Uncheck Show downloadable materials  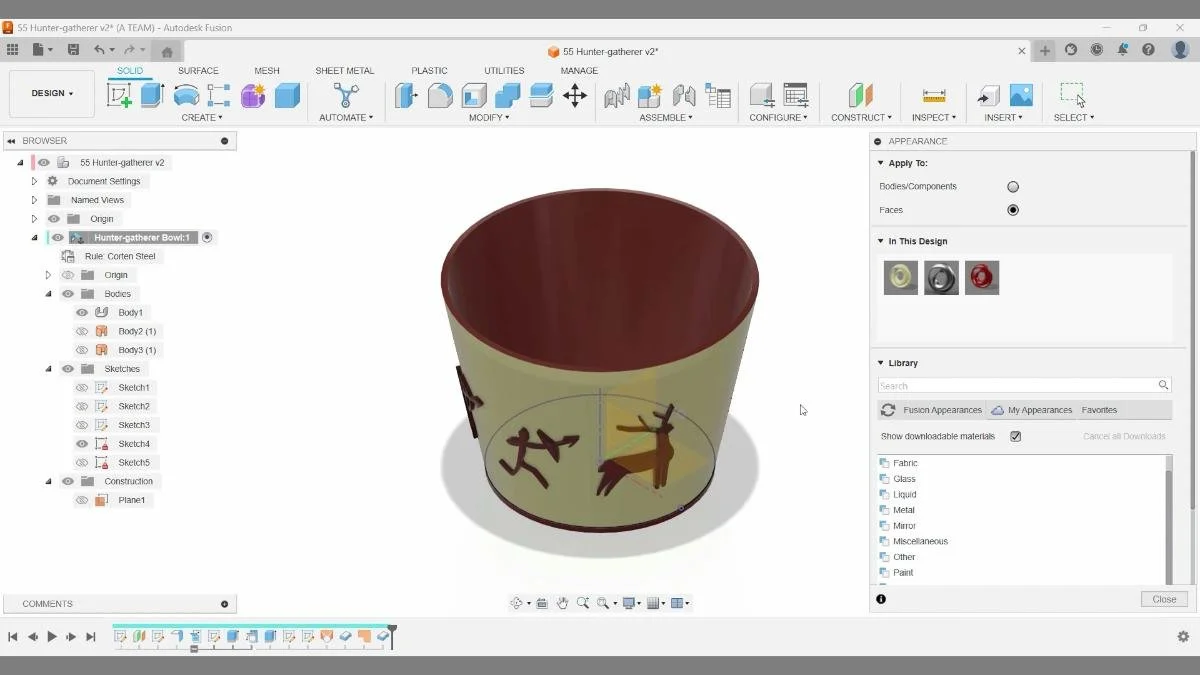(1013, 435)
